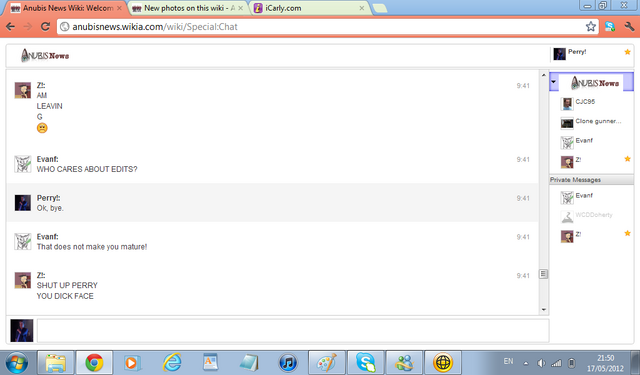
Task: Bookmark this page with the star icon
Action: (x=590, y=27)
